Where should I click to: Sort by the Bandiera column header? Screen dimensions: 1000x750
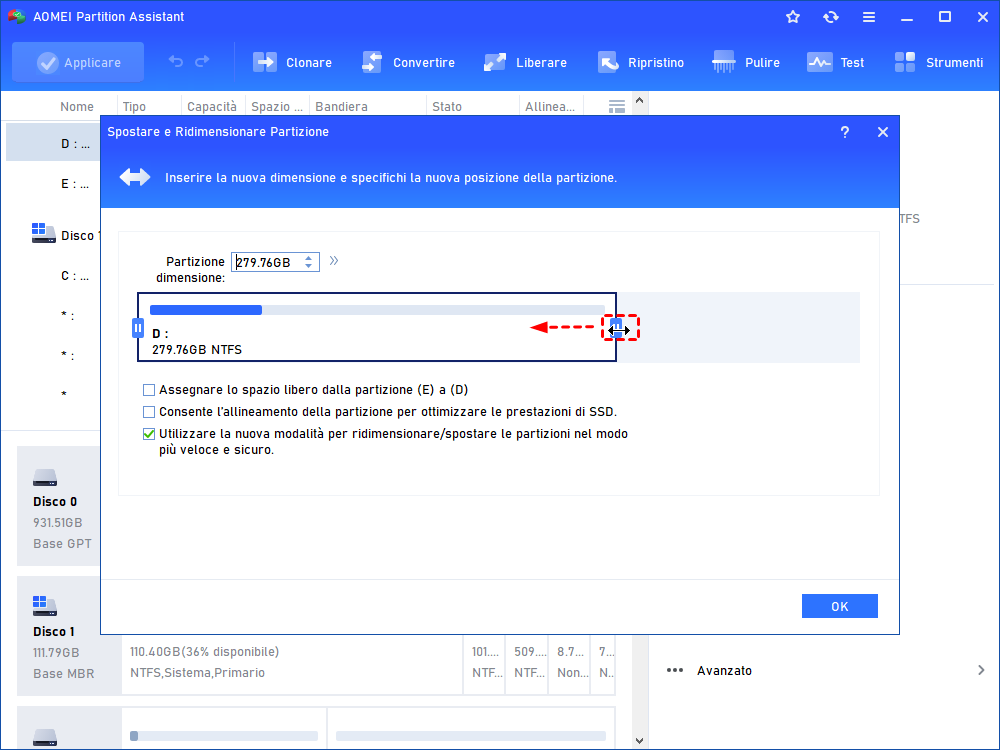[341, 107]
